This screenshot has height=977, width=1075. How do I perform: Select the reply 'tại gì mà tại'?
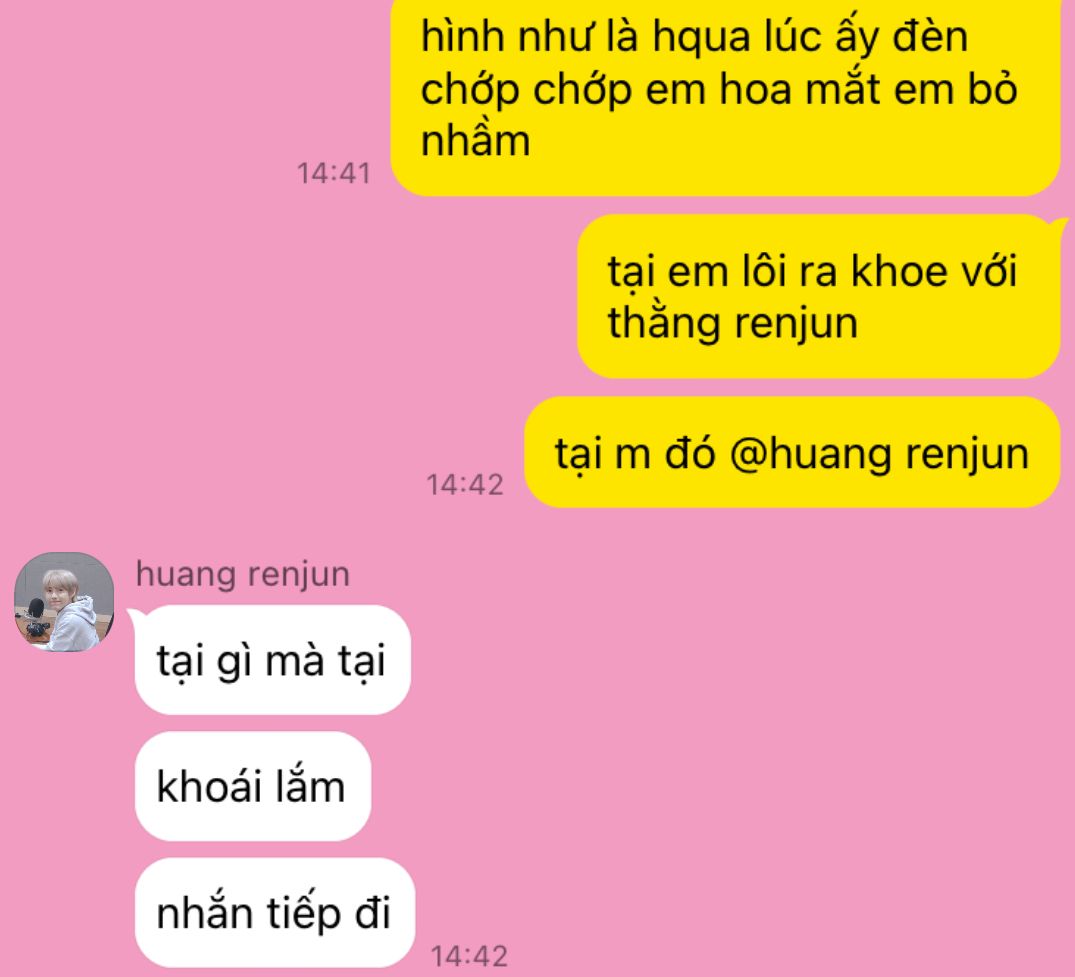click(273, 660)
